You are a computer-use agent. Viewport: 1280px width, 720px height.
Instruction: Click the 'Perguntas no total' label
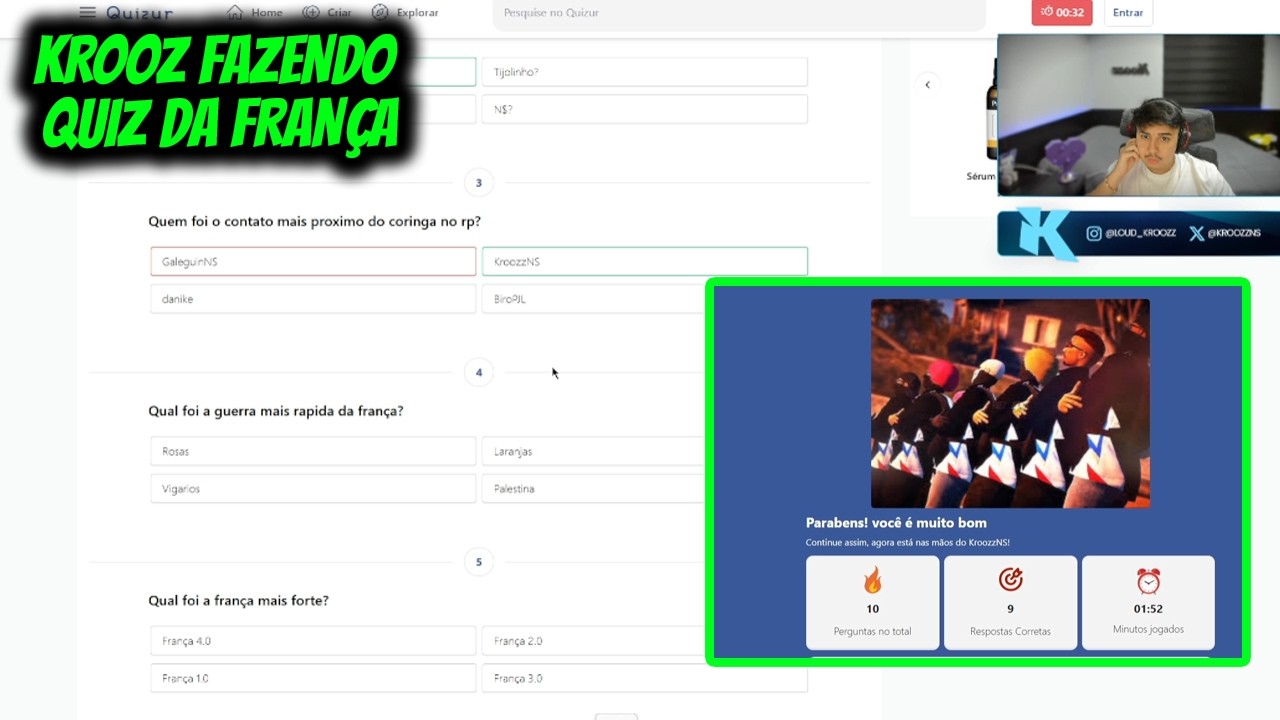873,632
